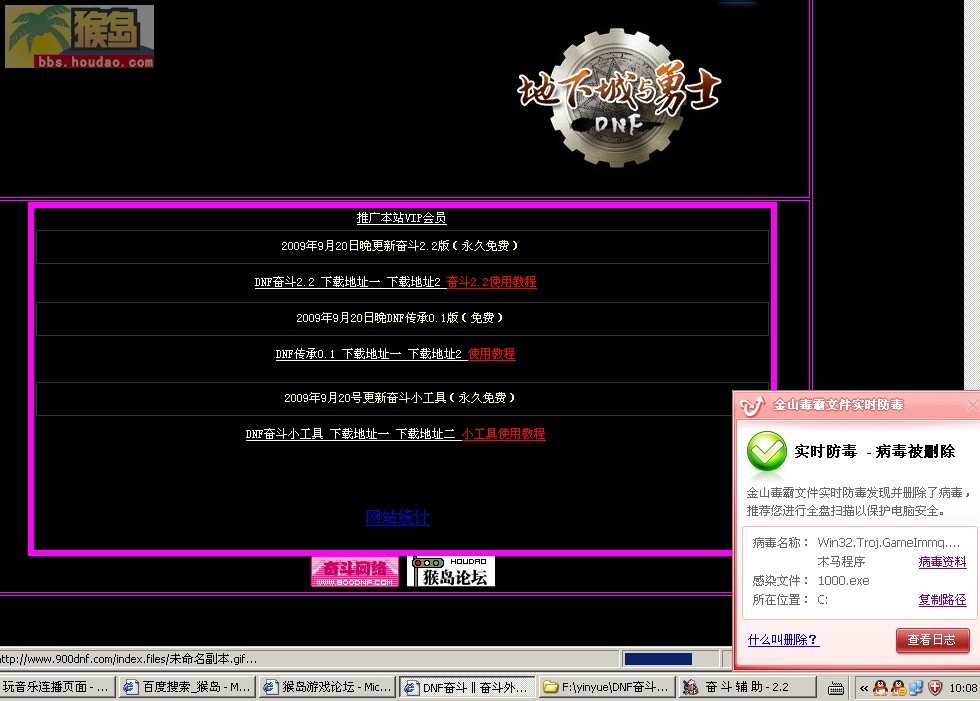
Task: Click 复制路径 in the antivirus popup
Action: click(942, 600)
